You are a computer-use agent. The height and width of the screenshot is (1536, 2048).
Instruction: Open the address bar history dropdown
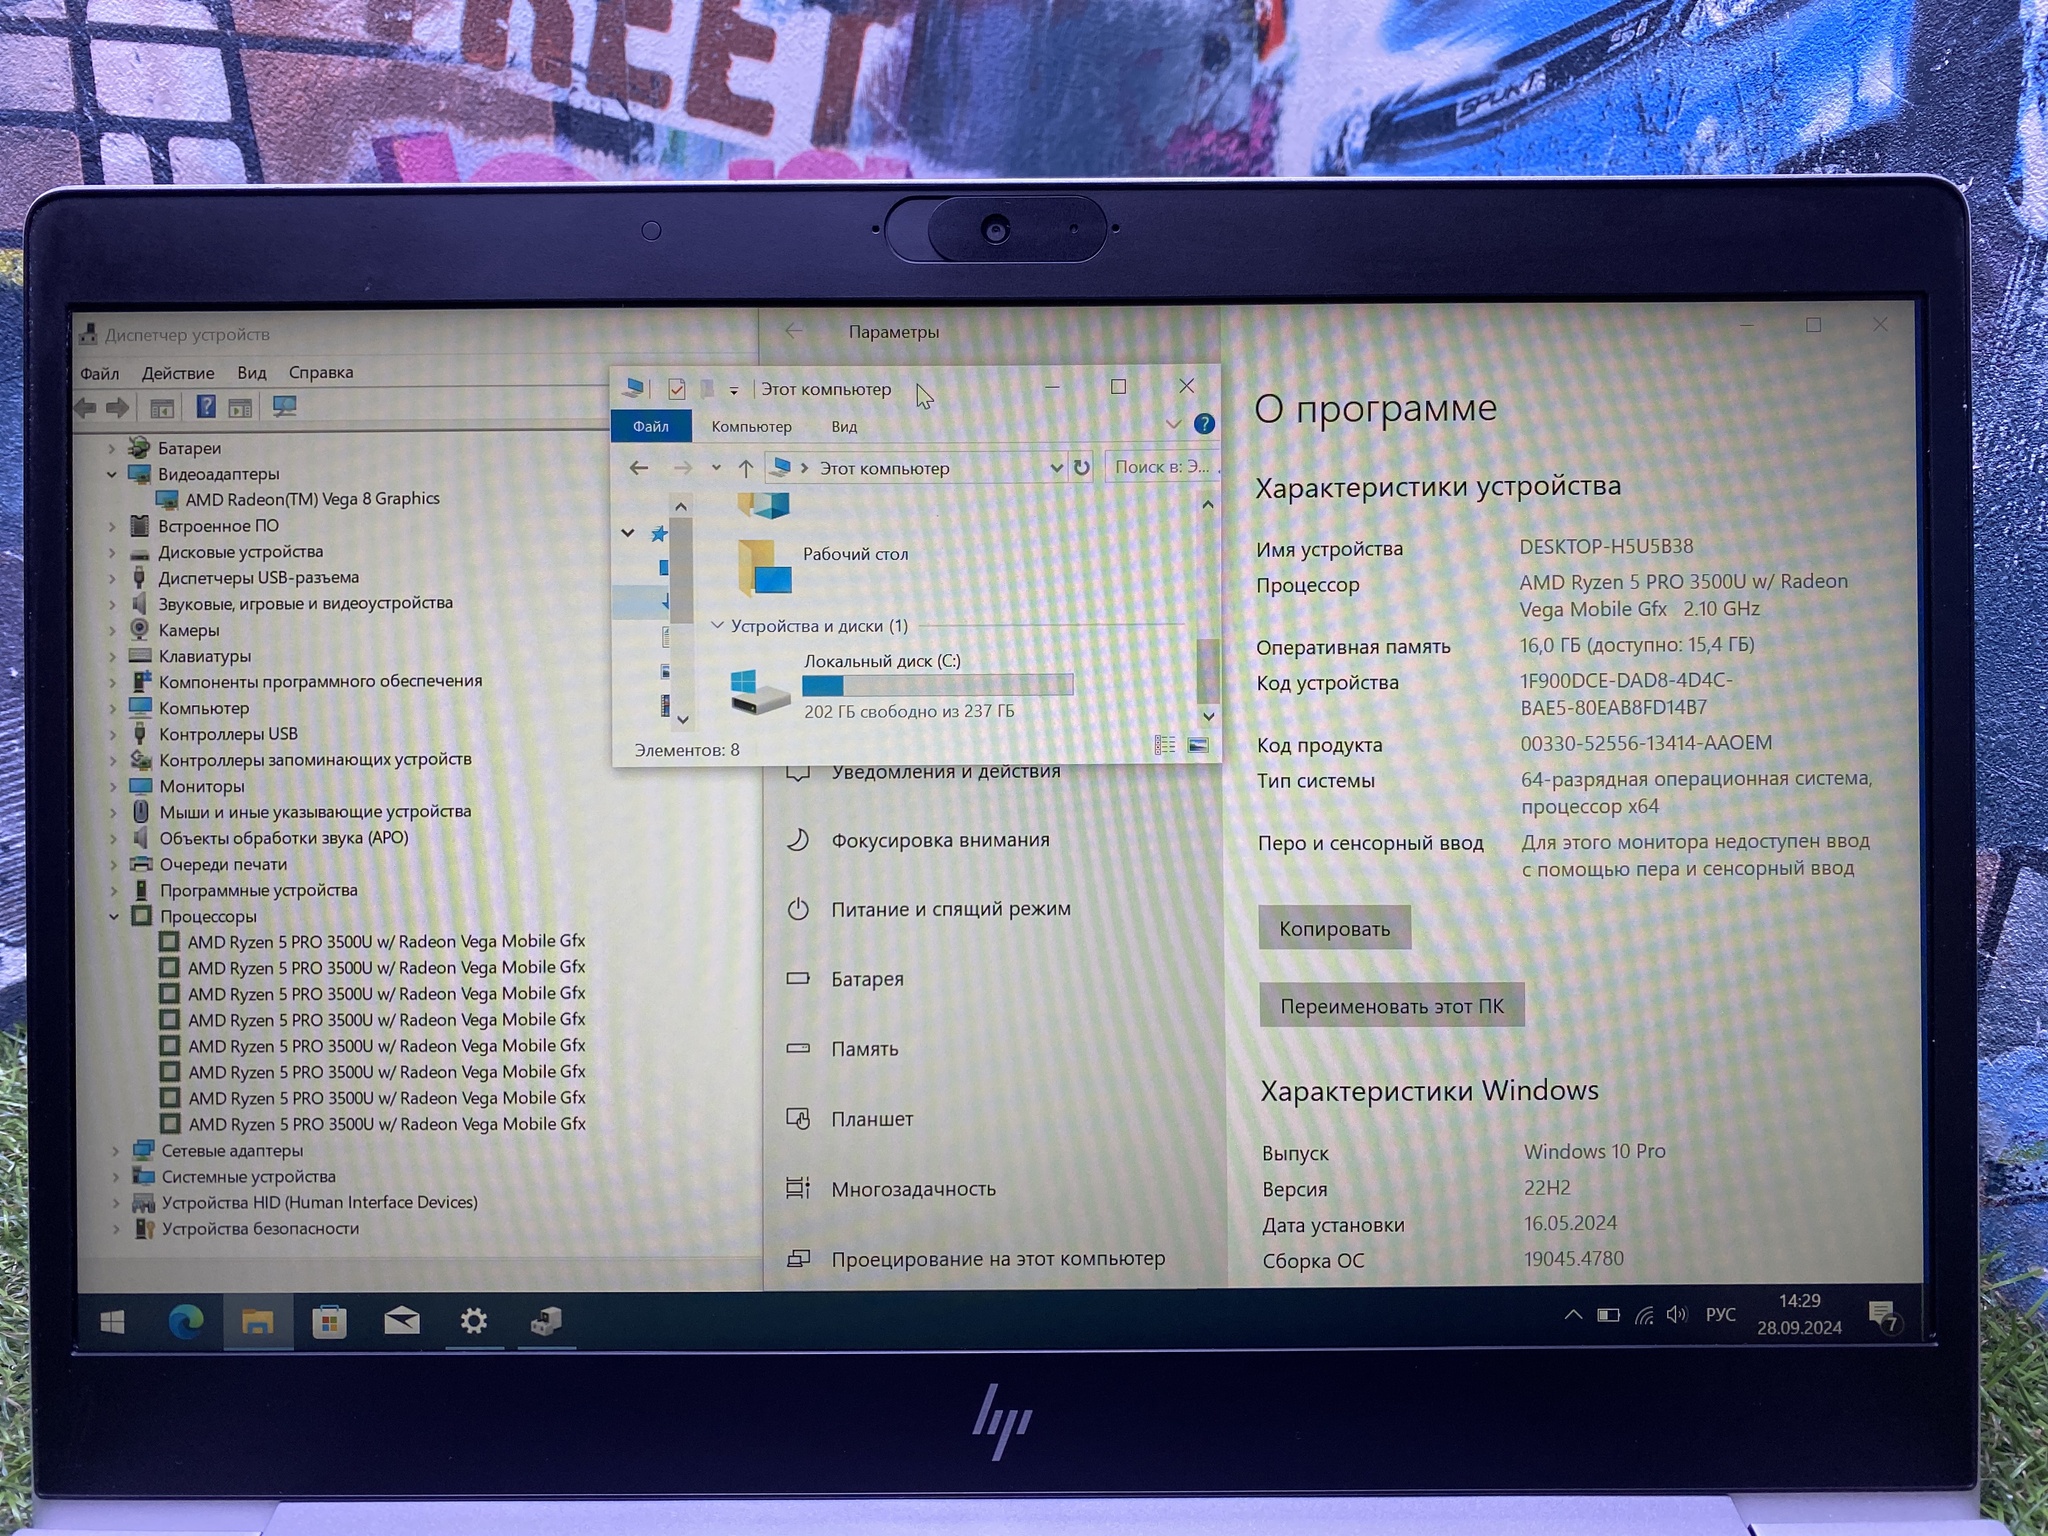[1056, 468]
